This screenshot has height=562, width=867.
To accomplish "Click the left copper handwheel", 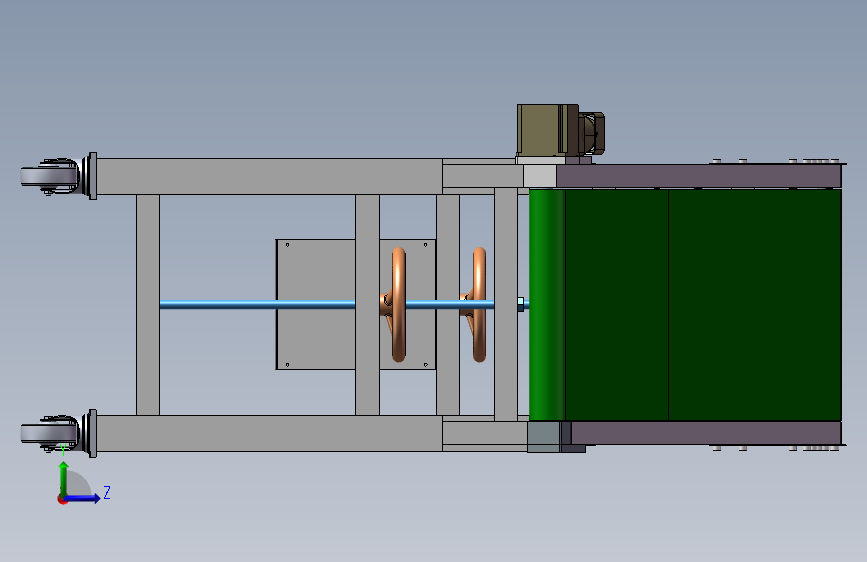I will click(398, 304).
